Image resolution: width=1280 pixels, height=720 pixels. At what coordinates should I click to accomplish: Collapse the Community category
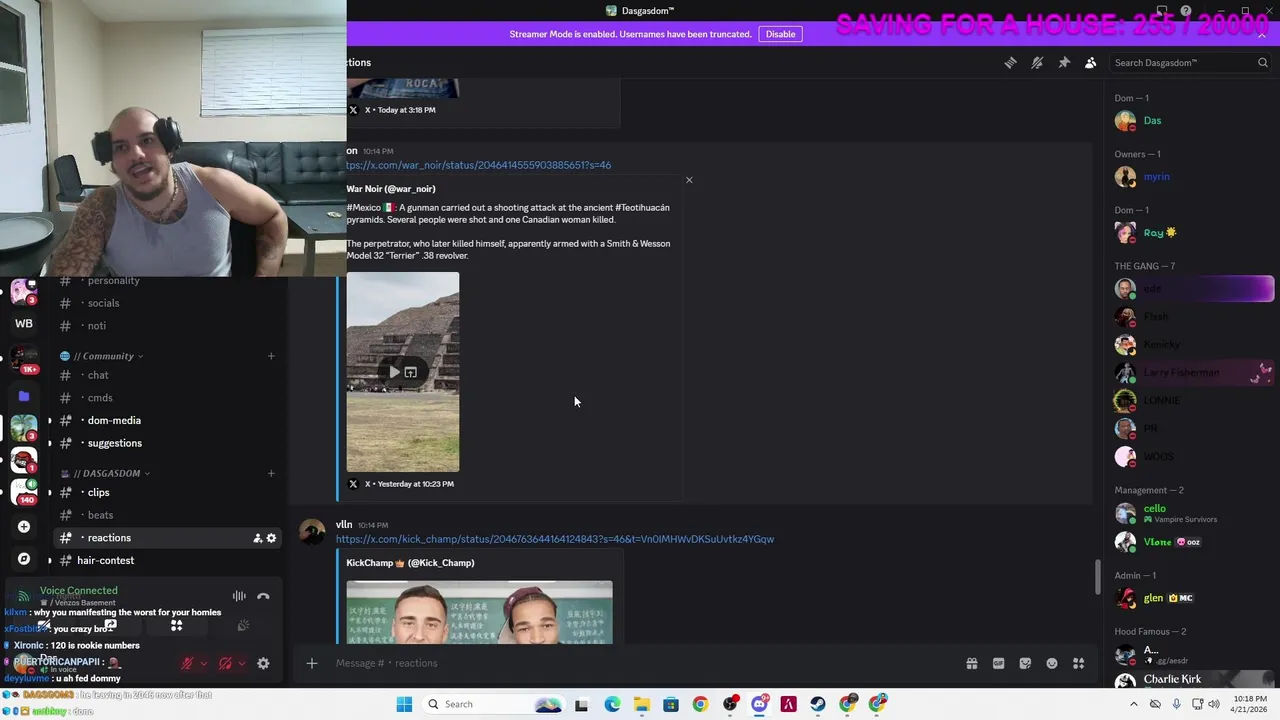(102, 356)
